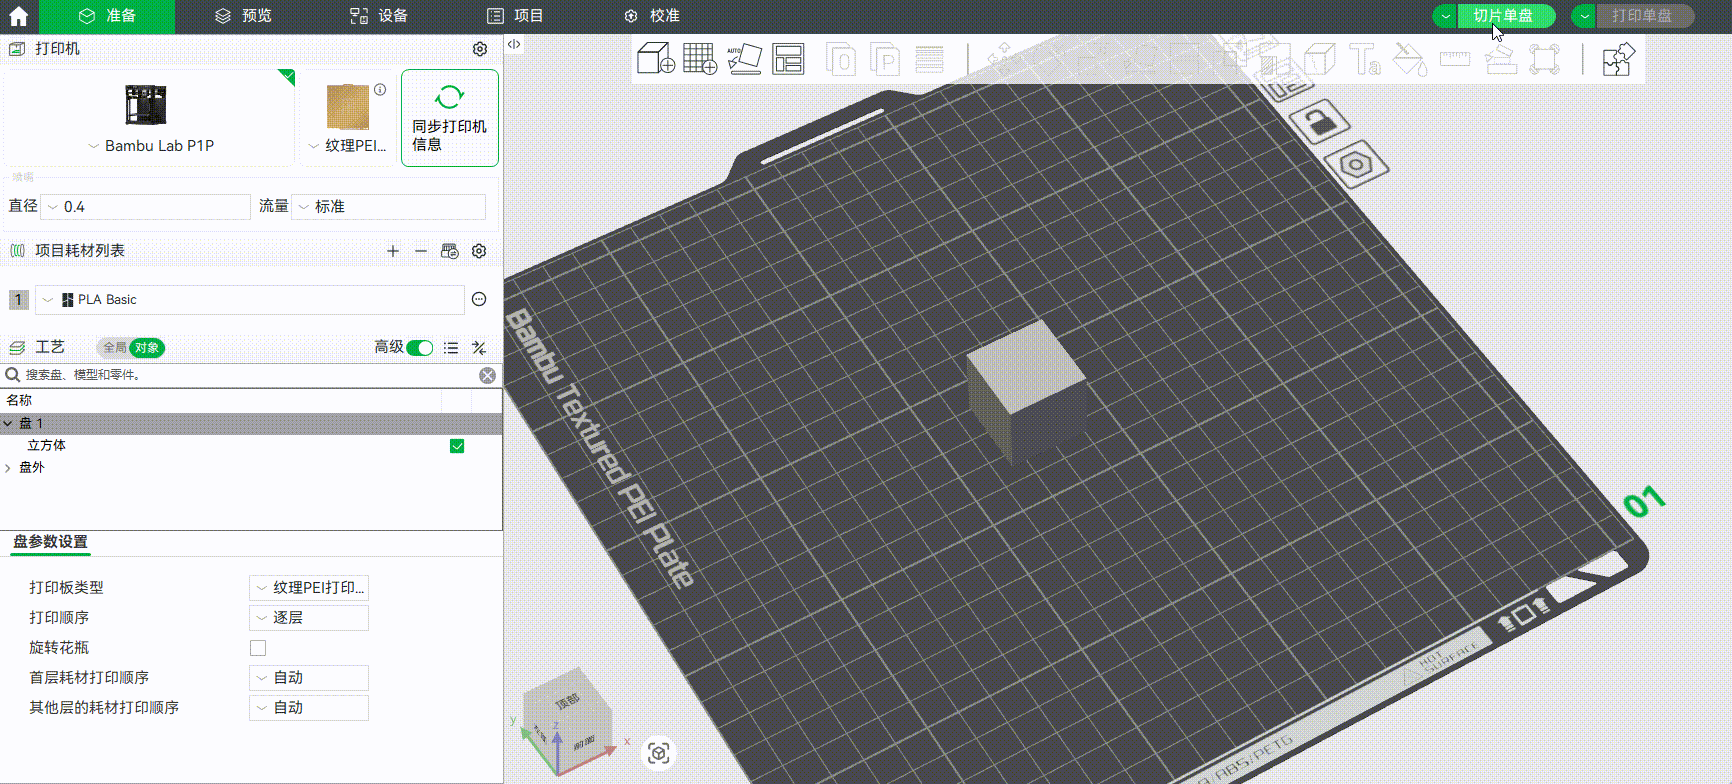The image size is (1732, 784).
Task: Open the print options arrow beside 打印单盘
Action: [x=1584, y=16]
